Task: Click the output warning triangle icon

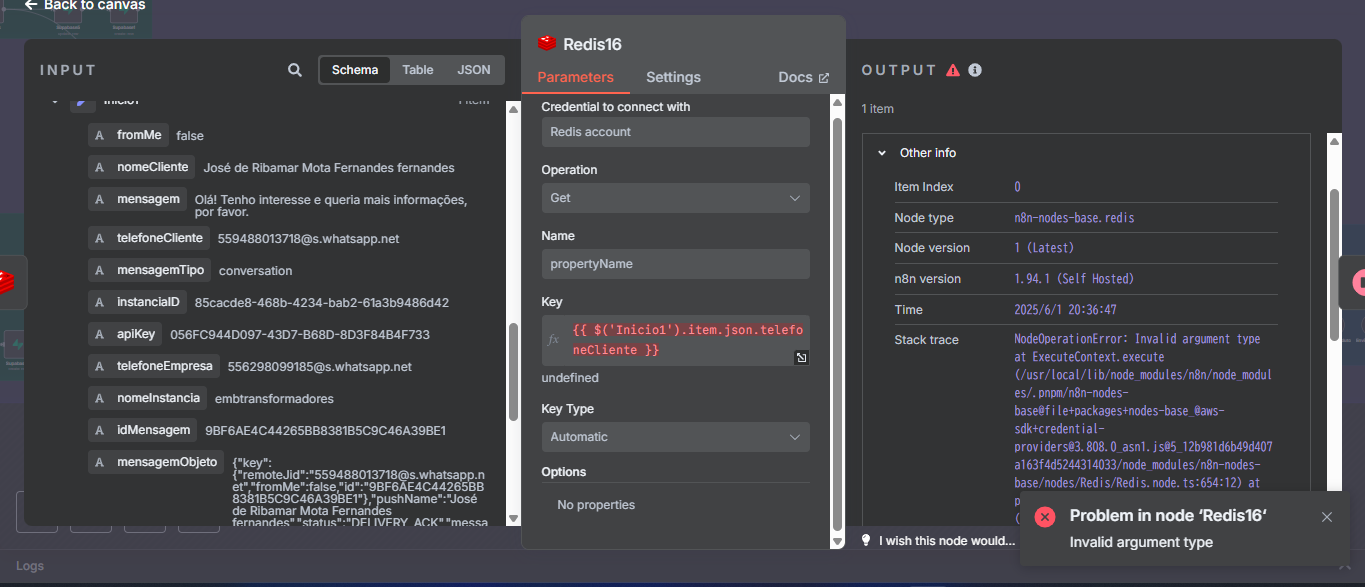Action: pos(953,70)
